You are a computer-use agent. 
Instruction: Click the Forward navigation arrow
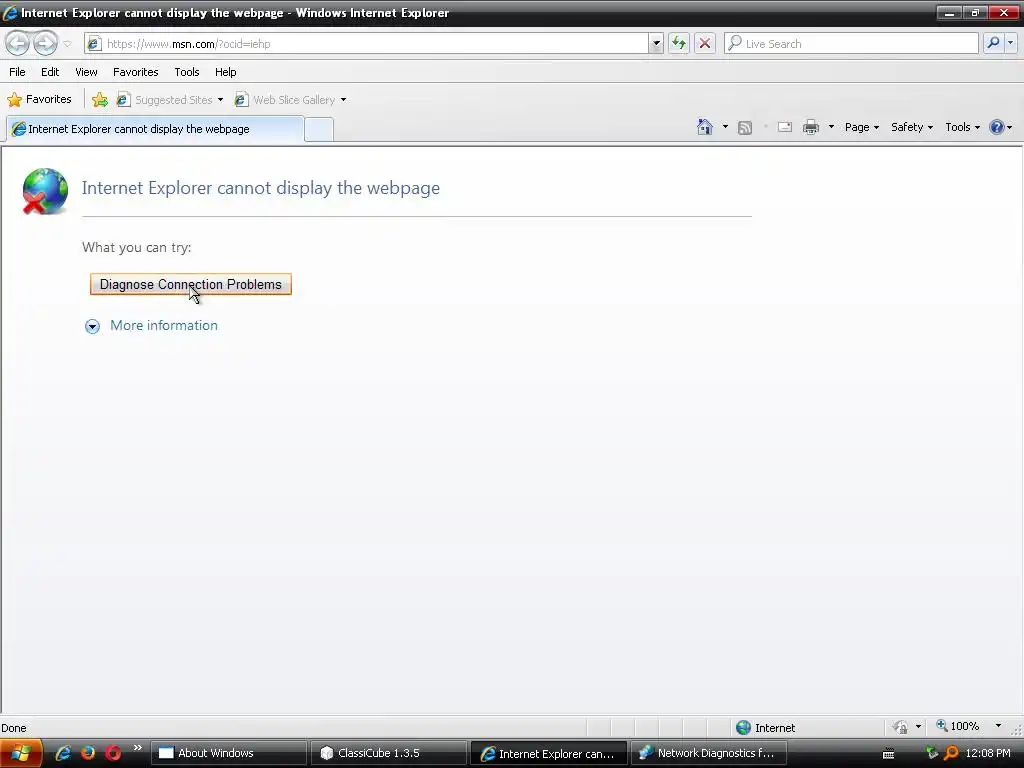point(45,44)
